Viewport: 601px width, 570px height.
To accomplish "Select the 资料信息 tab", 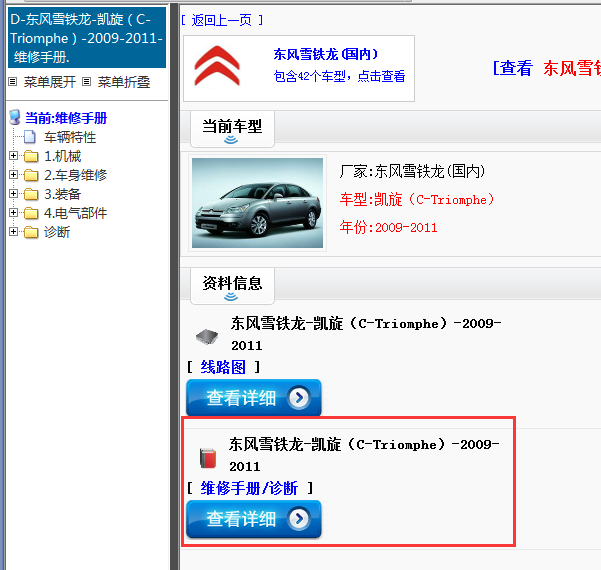I will (232, 286).
